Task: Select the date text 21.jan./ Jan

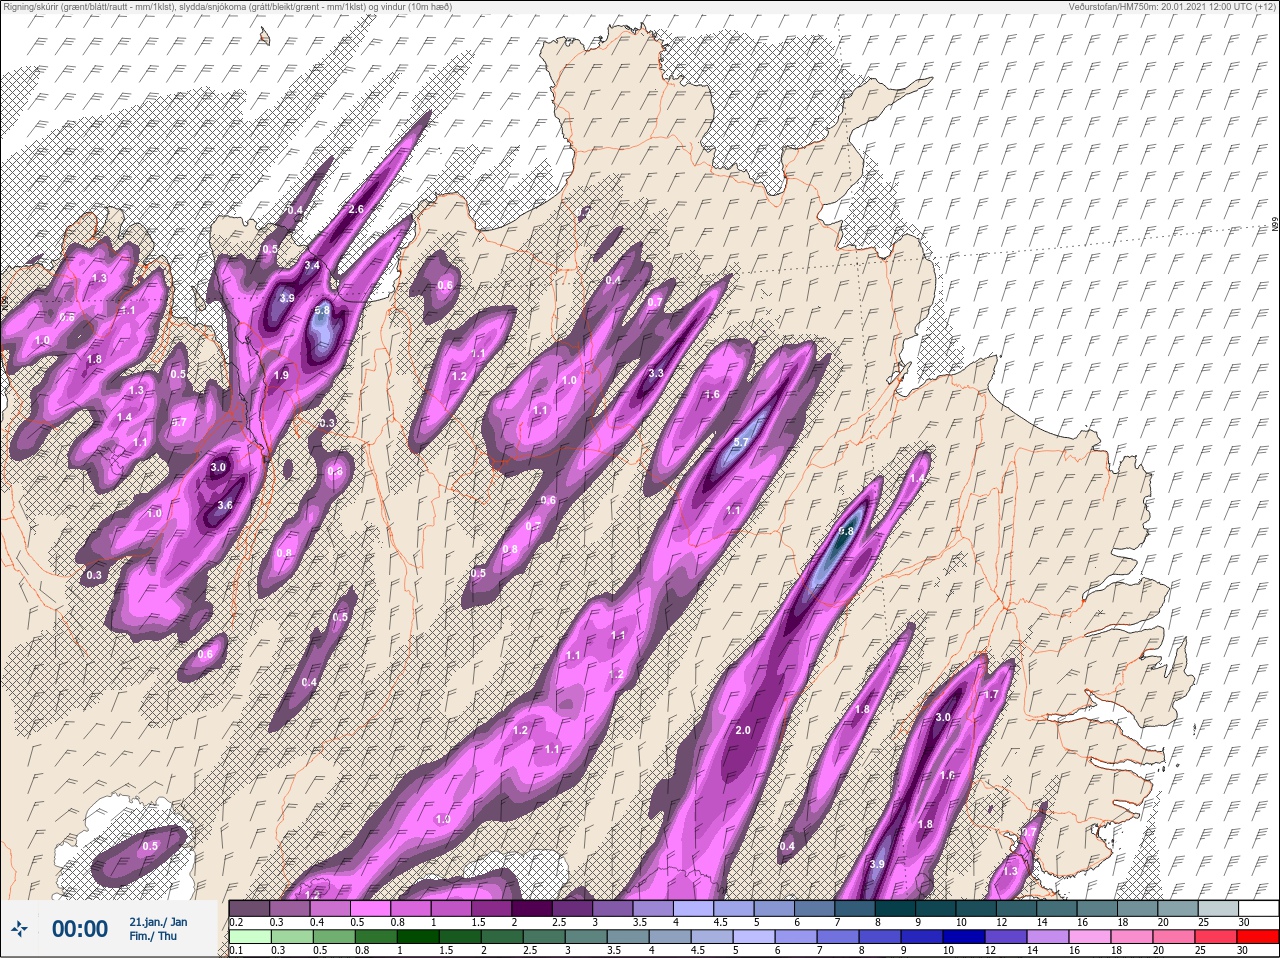Action: click(x=158, y=921)
